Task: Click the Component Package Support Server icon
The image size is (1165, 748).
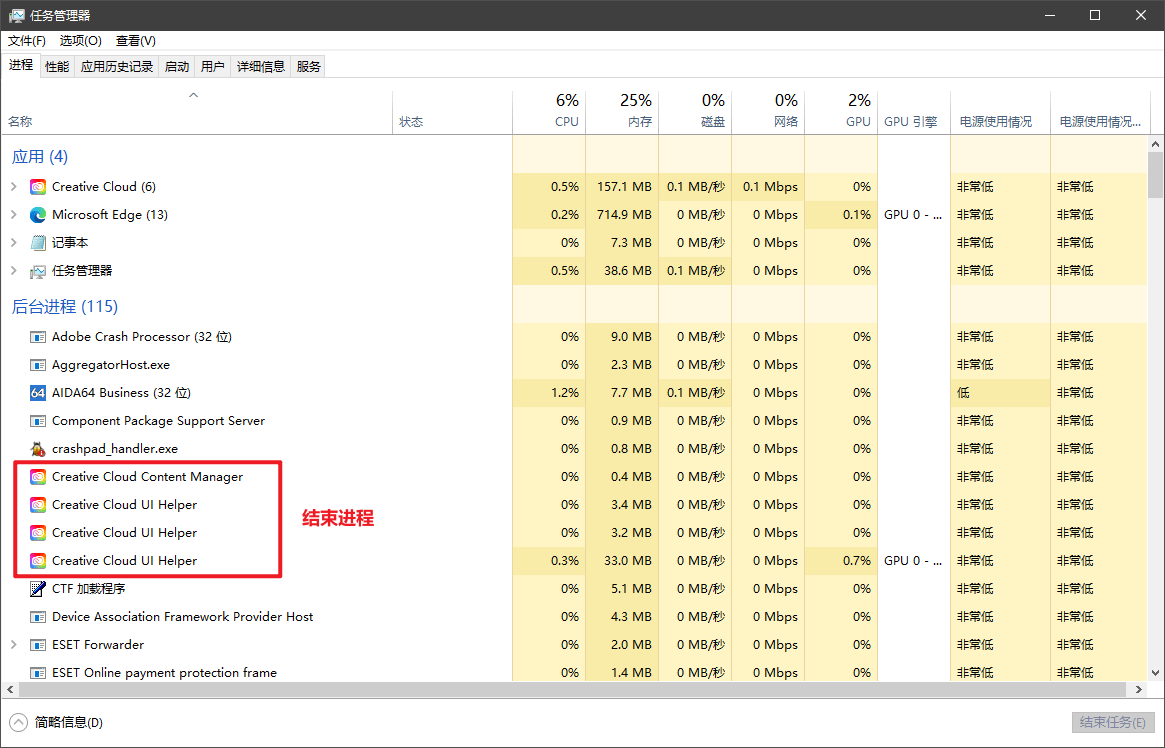Action: tap(38, 421)
